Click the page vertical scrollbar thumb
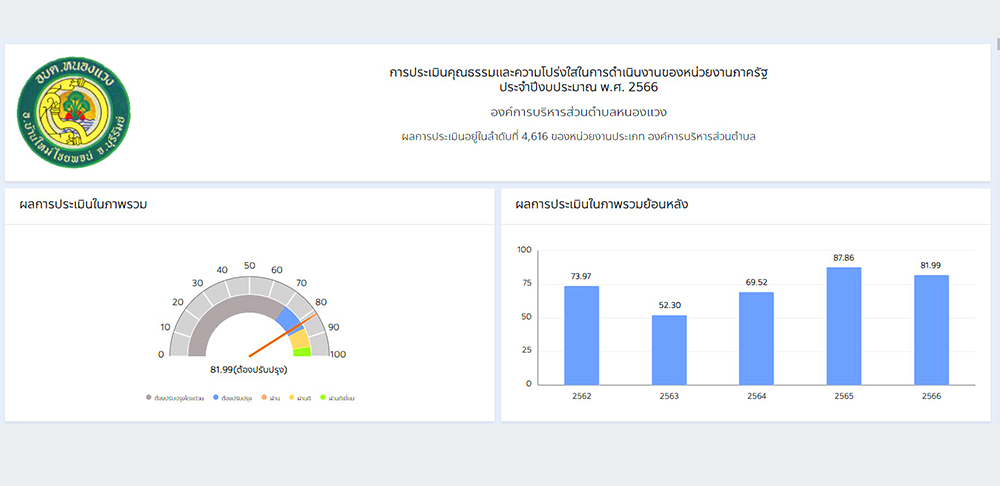The image size is (1000, 486). [x=997, y=43]
